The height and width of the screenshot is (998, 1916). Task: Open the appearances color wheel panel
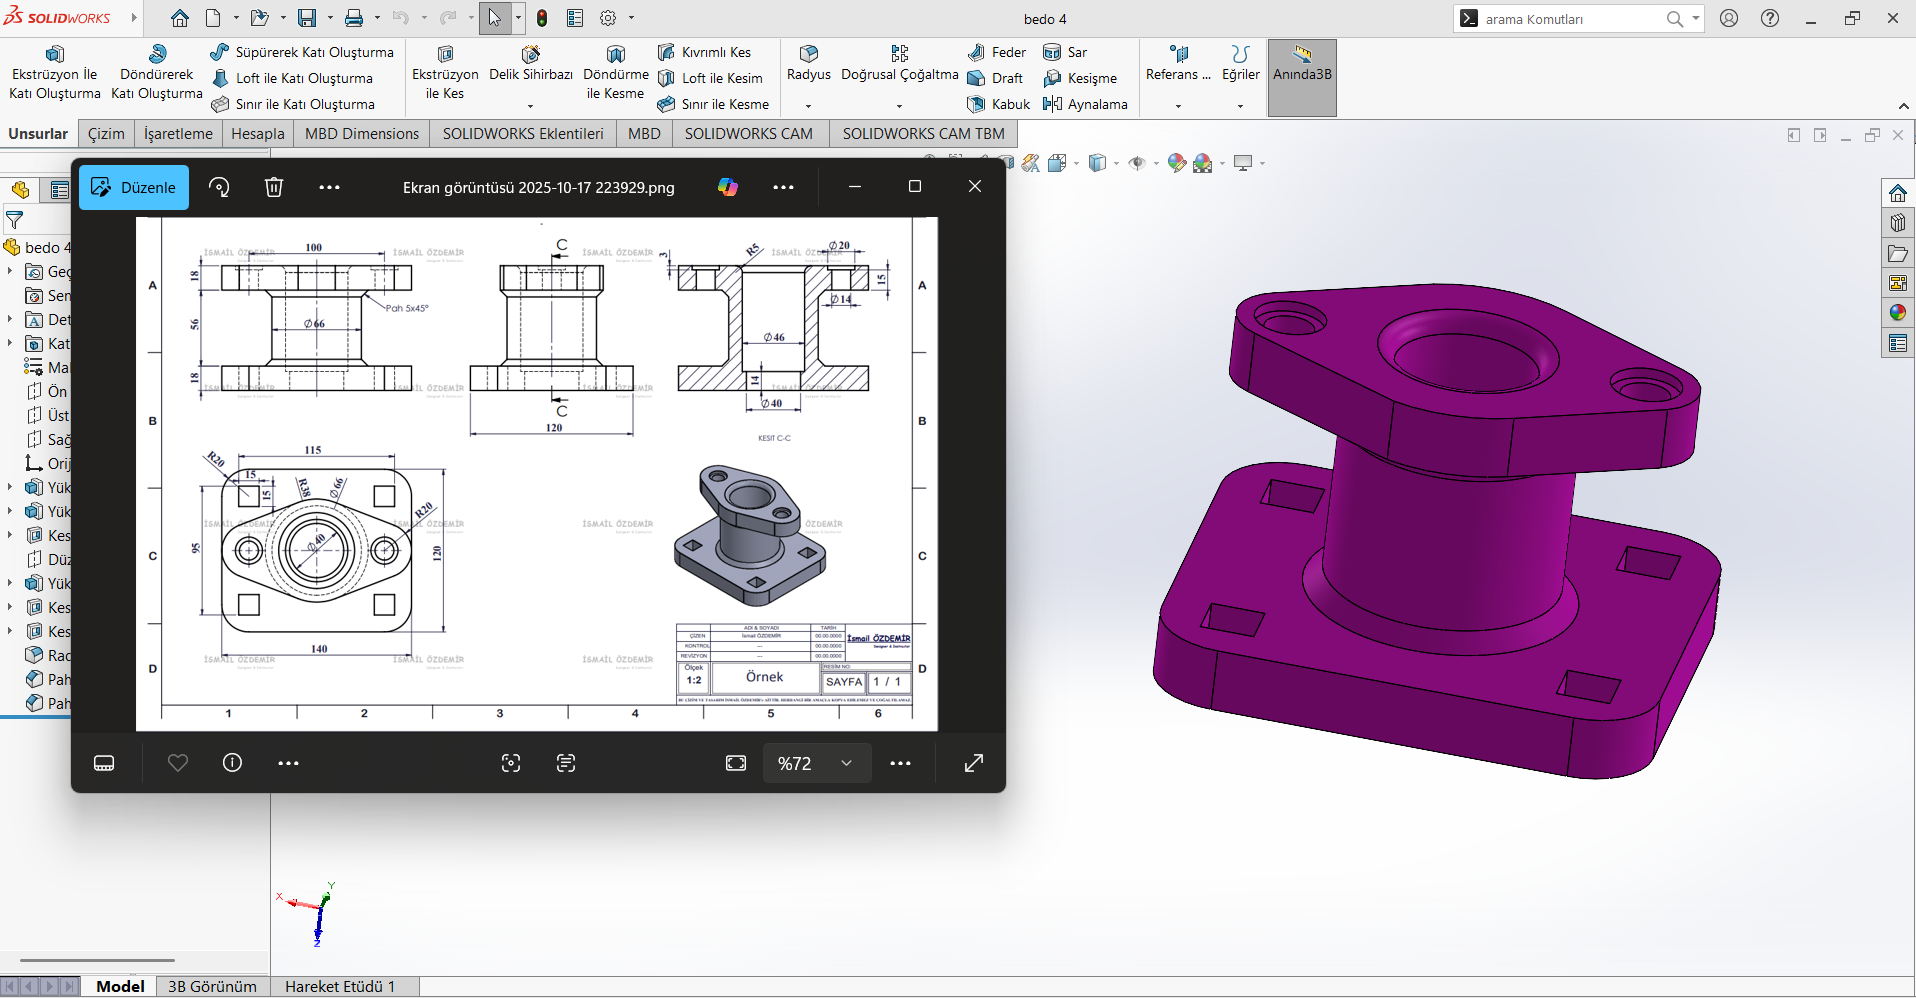pos(1897,313)
